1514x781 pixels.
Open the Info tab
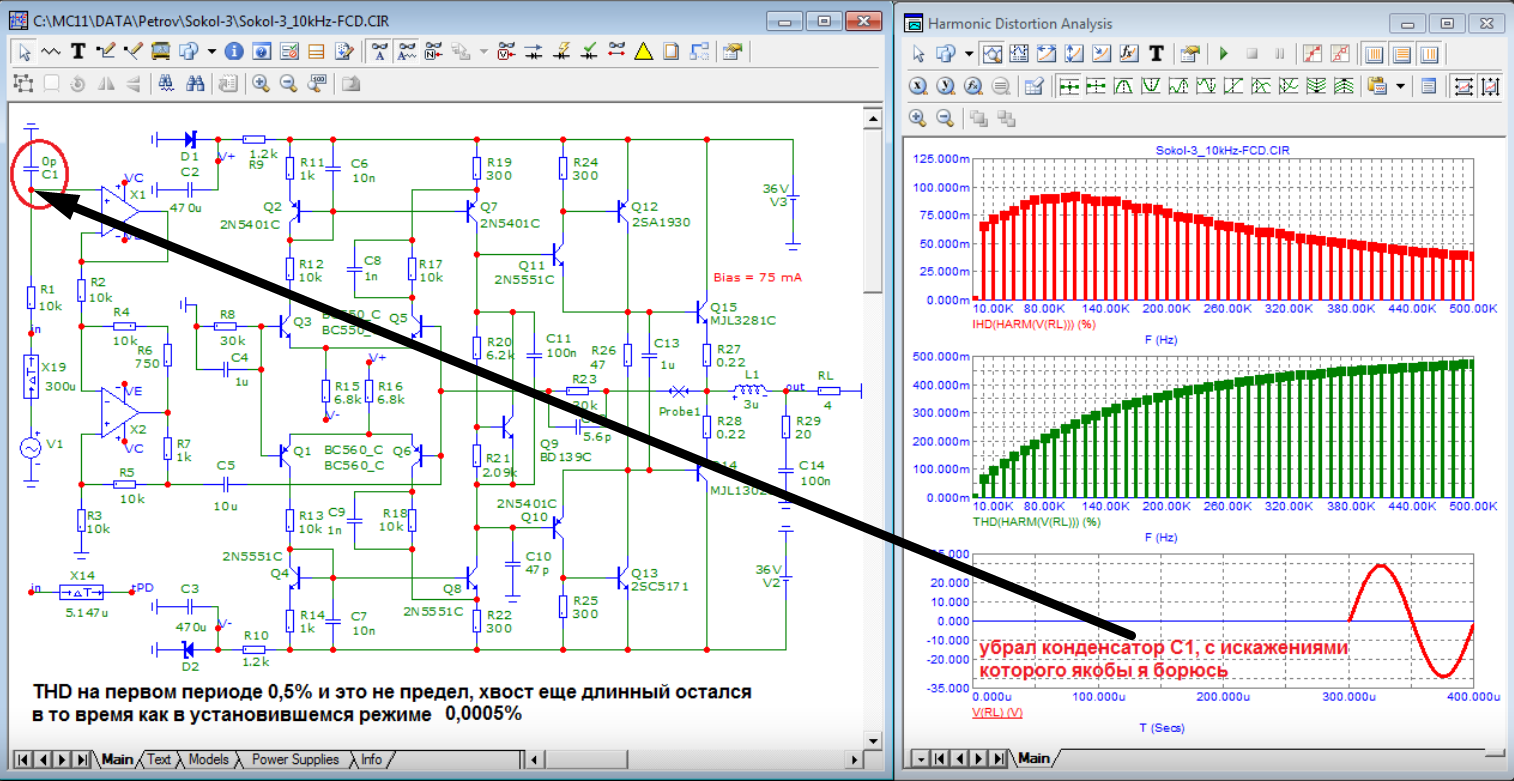pos(371,760)
